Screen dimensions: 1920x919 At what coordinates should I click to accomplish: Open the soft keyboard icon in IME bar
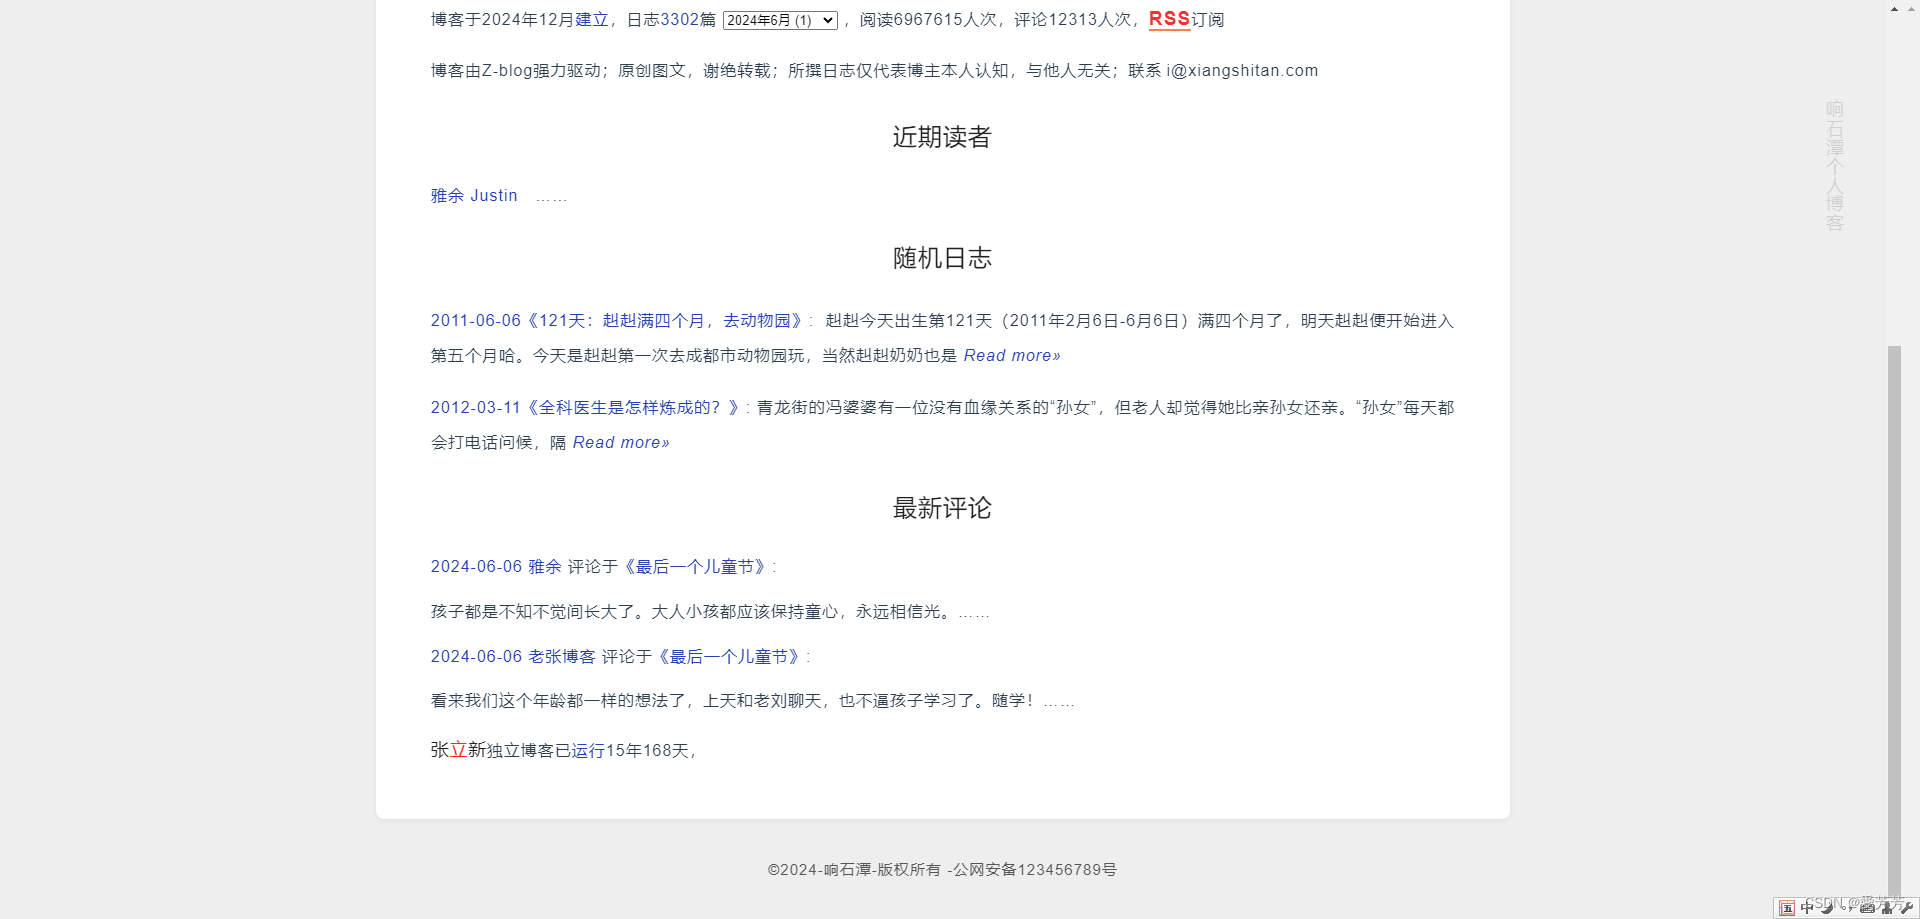1867,909
